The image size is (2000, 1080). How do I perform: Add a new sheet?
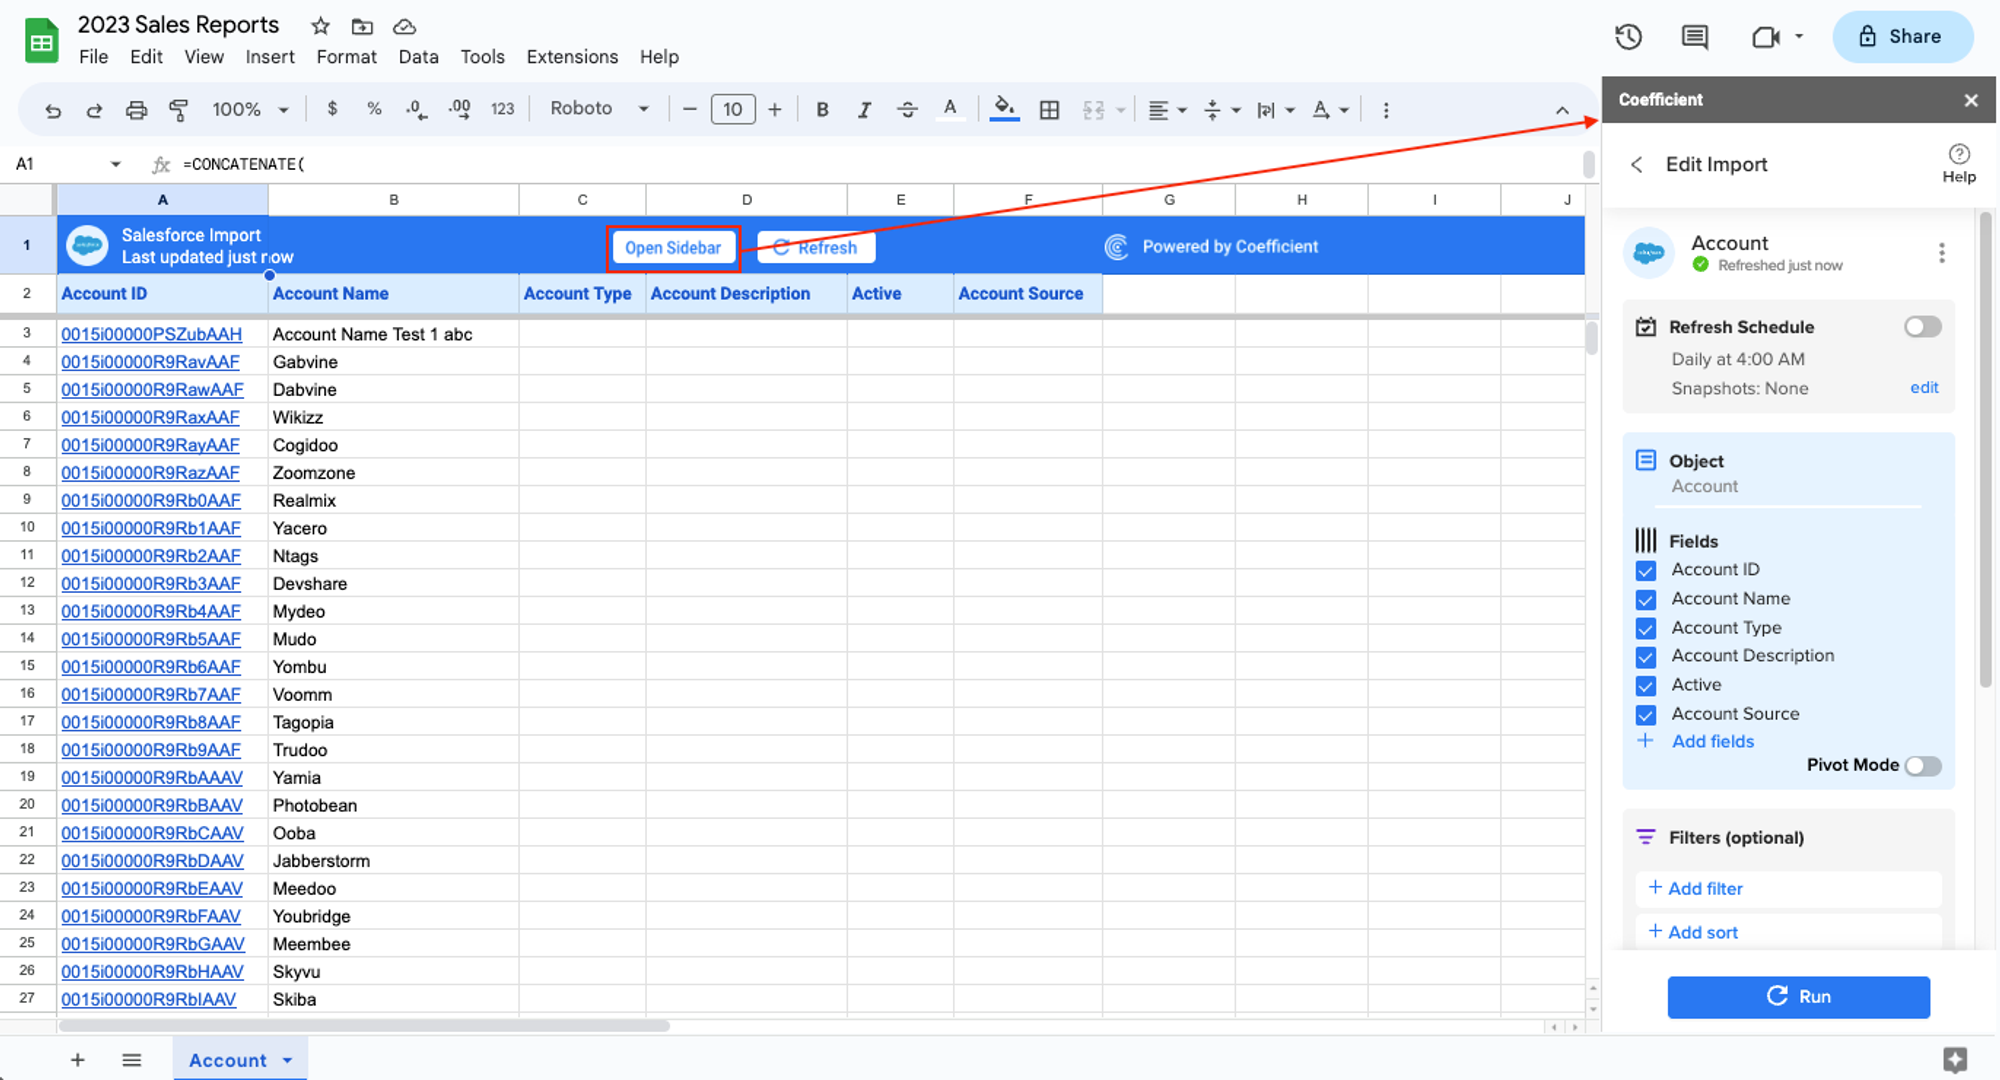[x=77, y=1060]
